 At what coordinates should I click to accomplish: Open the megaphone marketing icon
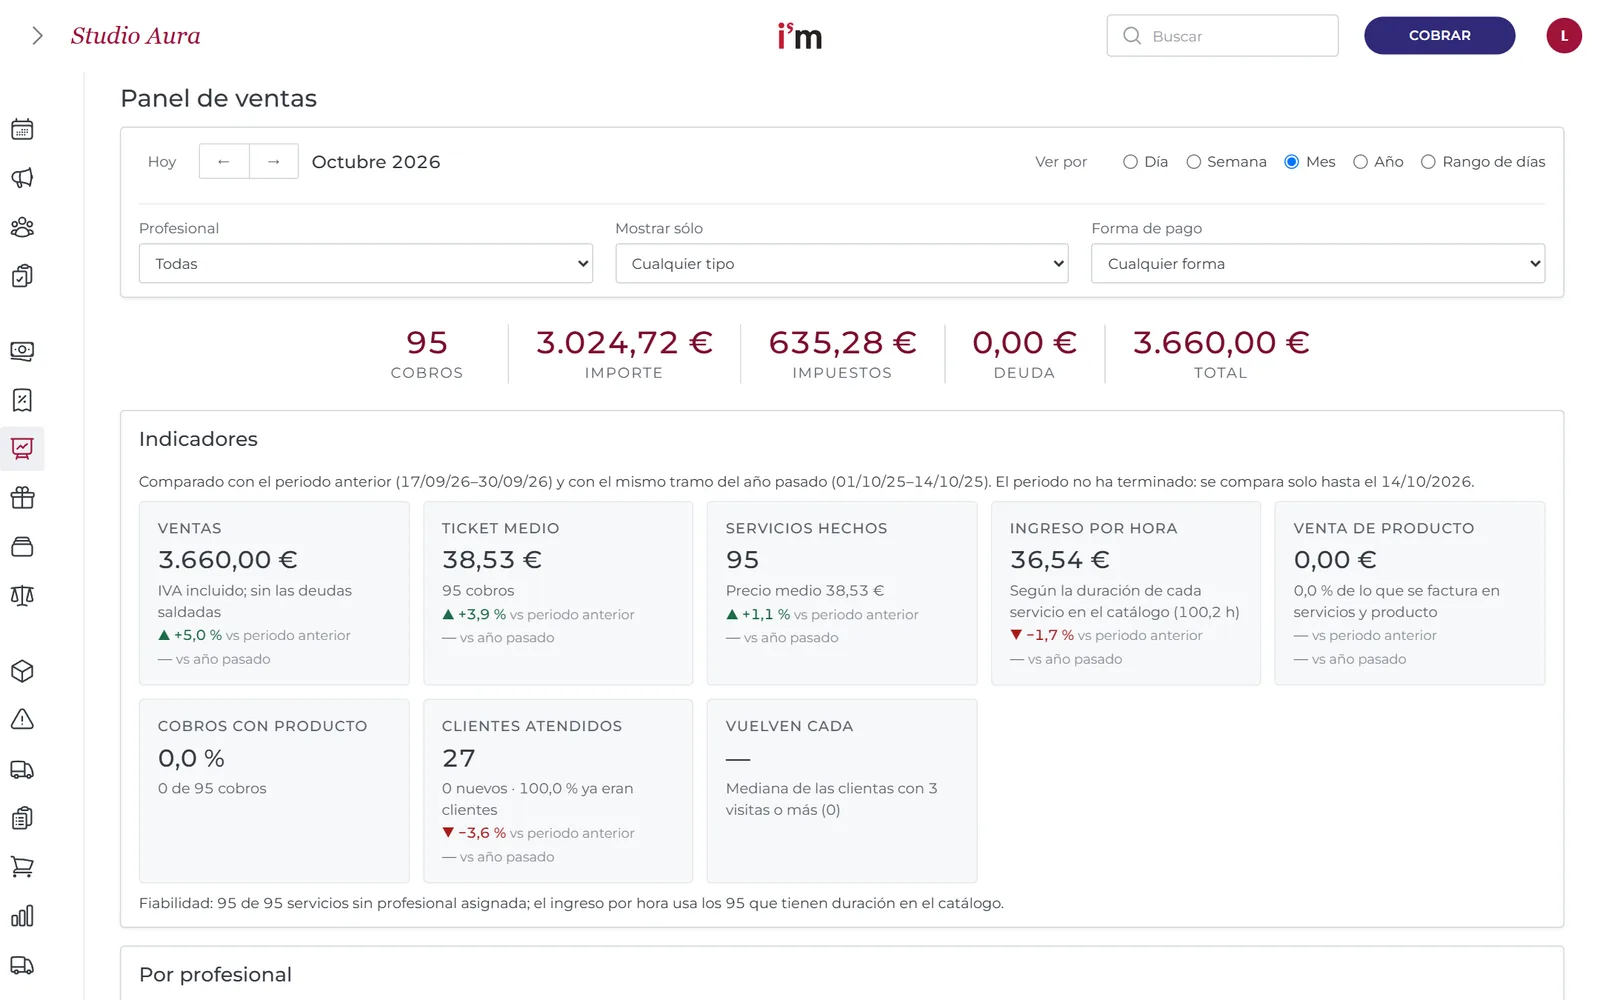(x=22, y=178)
